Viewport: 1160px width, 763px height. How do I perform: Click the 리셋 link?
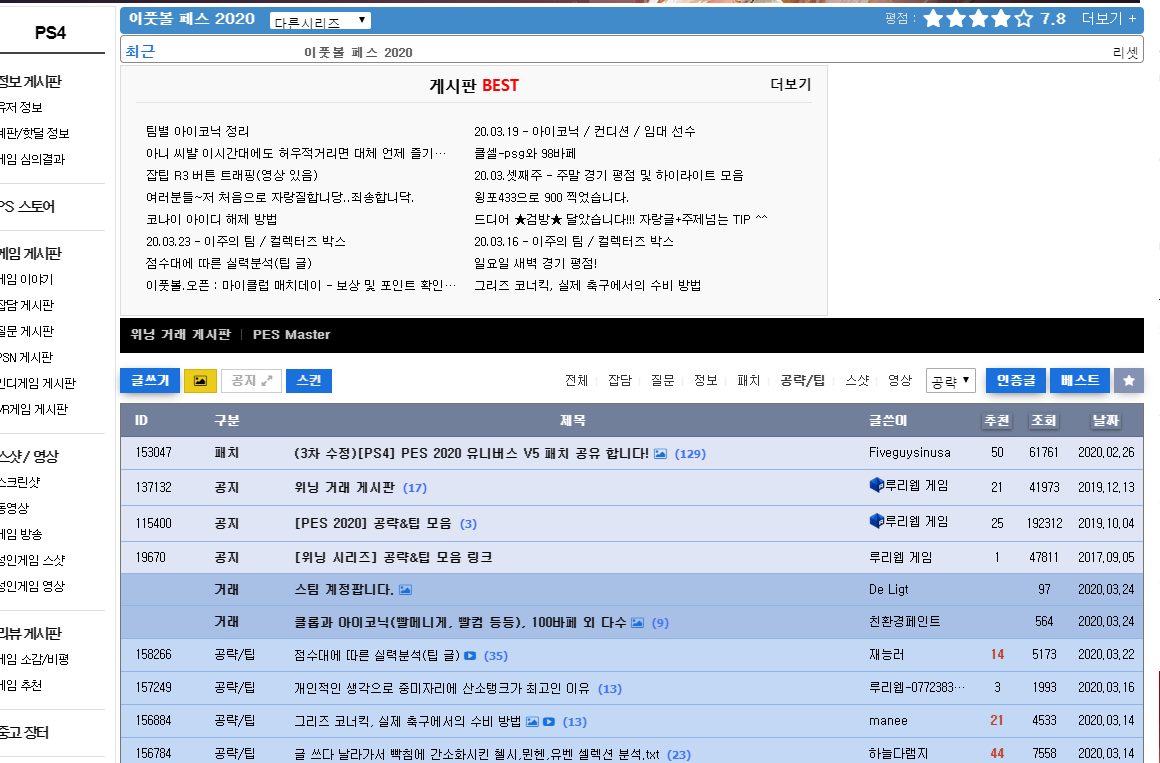[1125, 53]
